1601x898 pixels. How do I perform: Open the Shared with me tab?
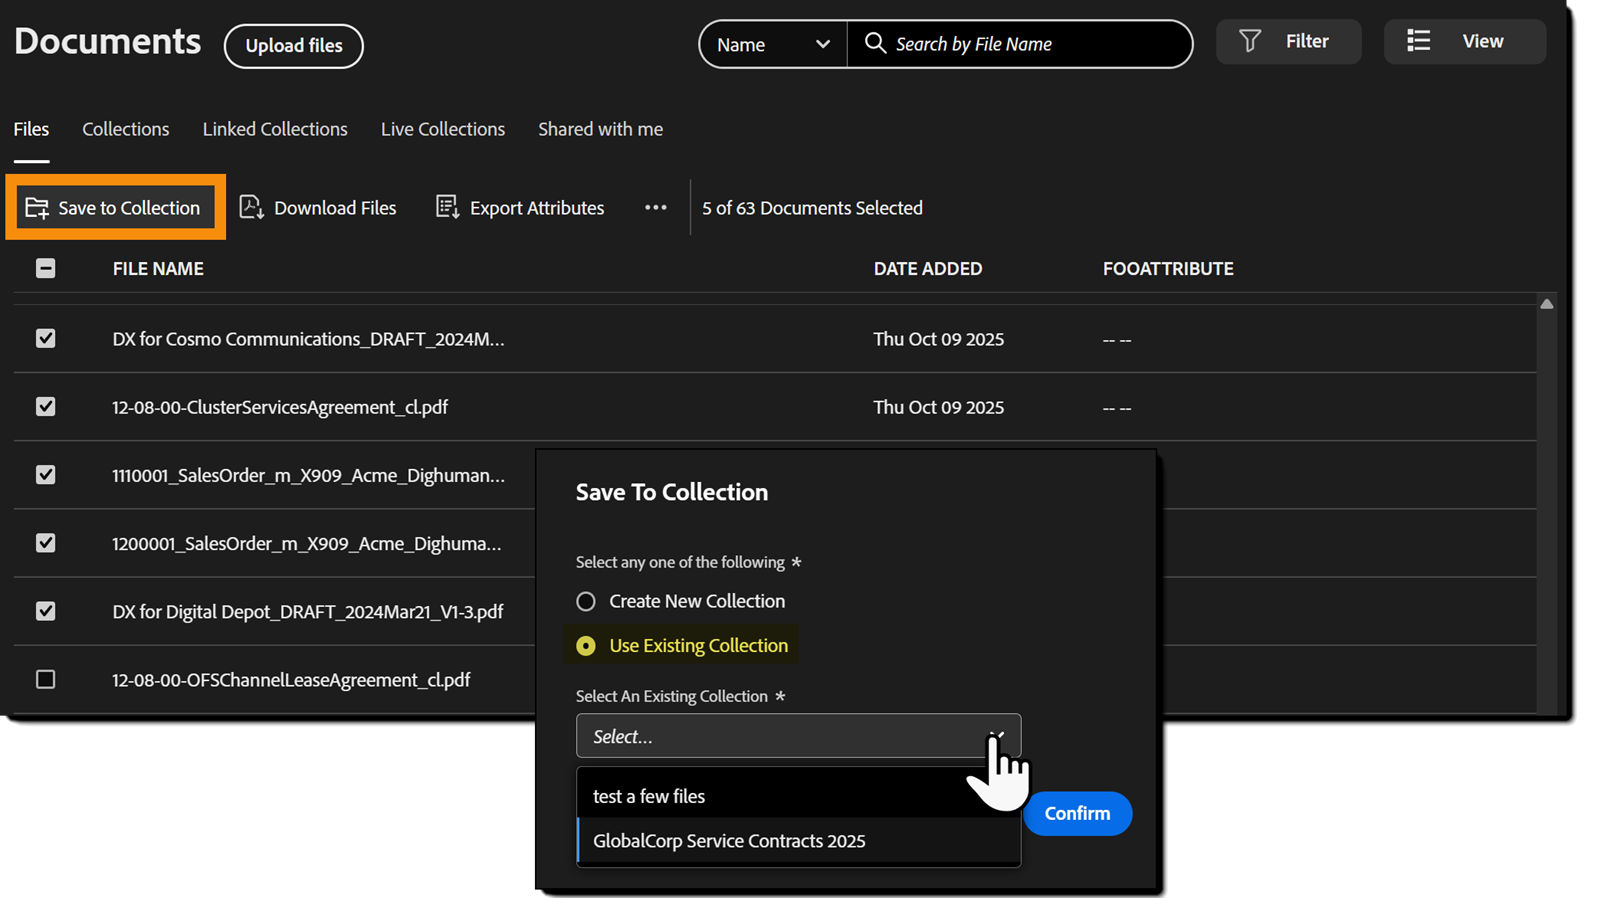click(600, 129)
